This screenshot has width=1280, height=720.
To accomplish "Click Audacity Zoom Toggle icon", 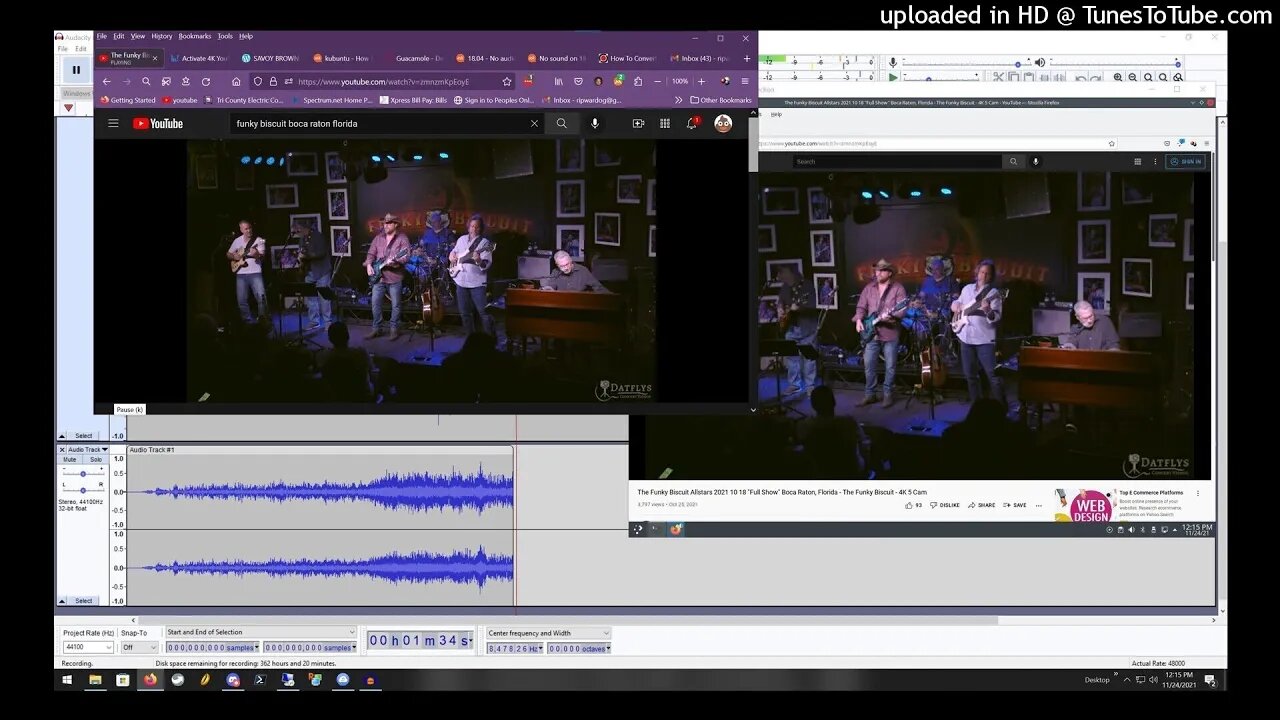I will coord(1178,77).
